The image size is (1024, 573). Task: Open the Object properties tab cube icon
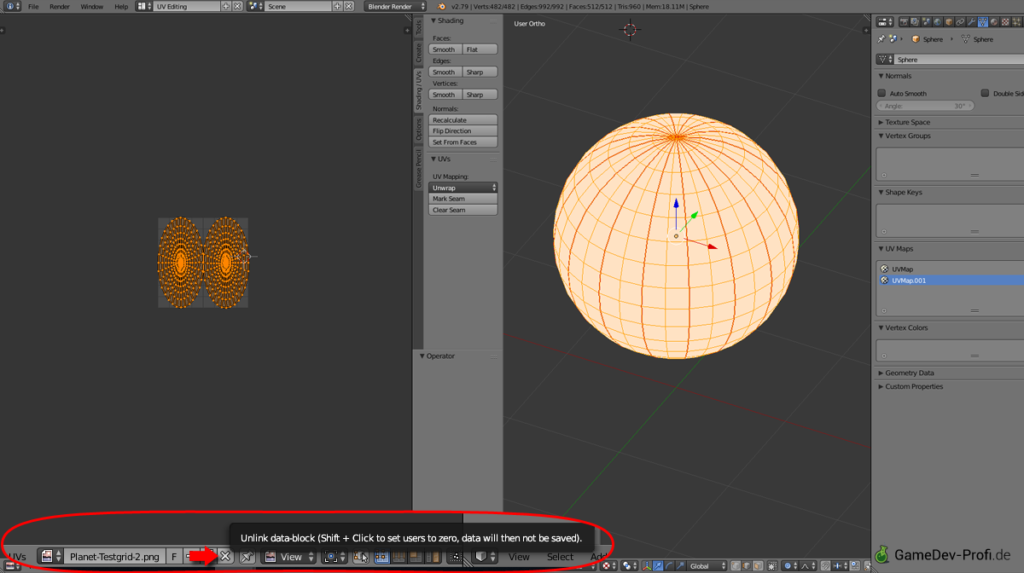[949, 22]
